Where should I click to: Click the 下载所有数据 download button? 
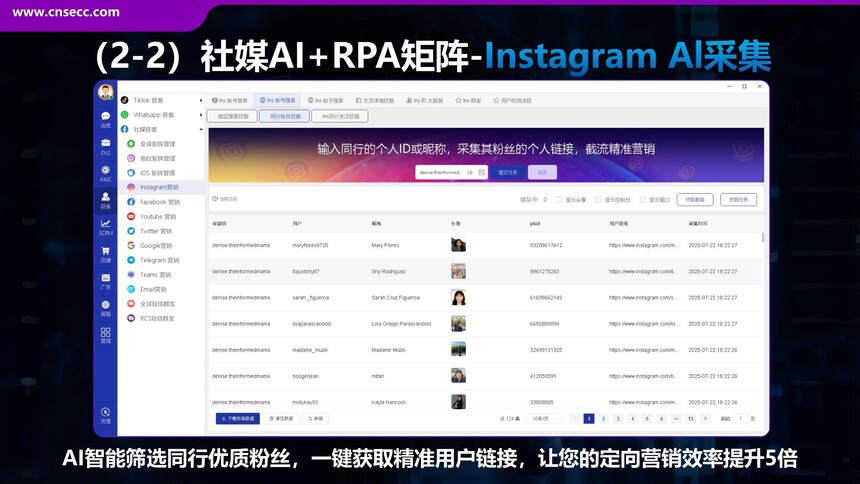[237, 419]
